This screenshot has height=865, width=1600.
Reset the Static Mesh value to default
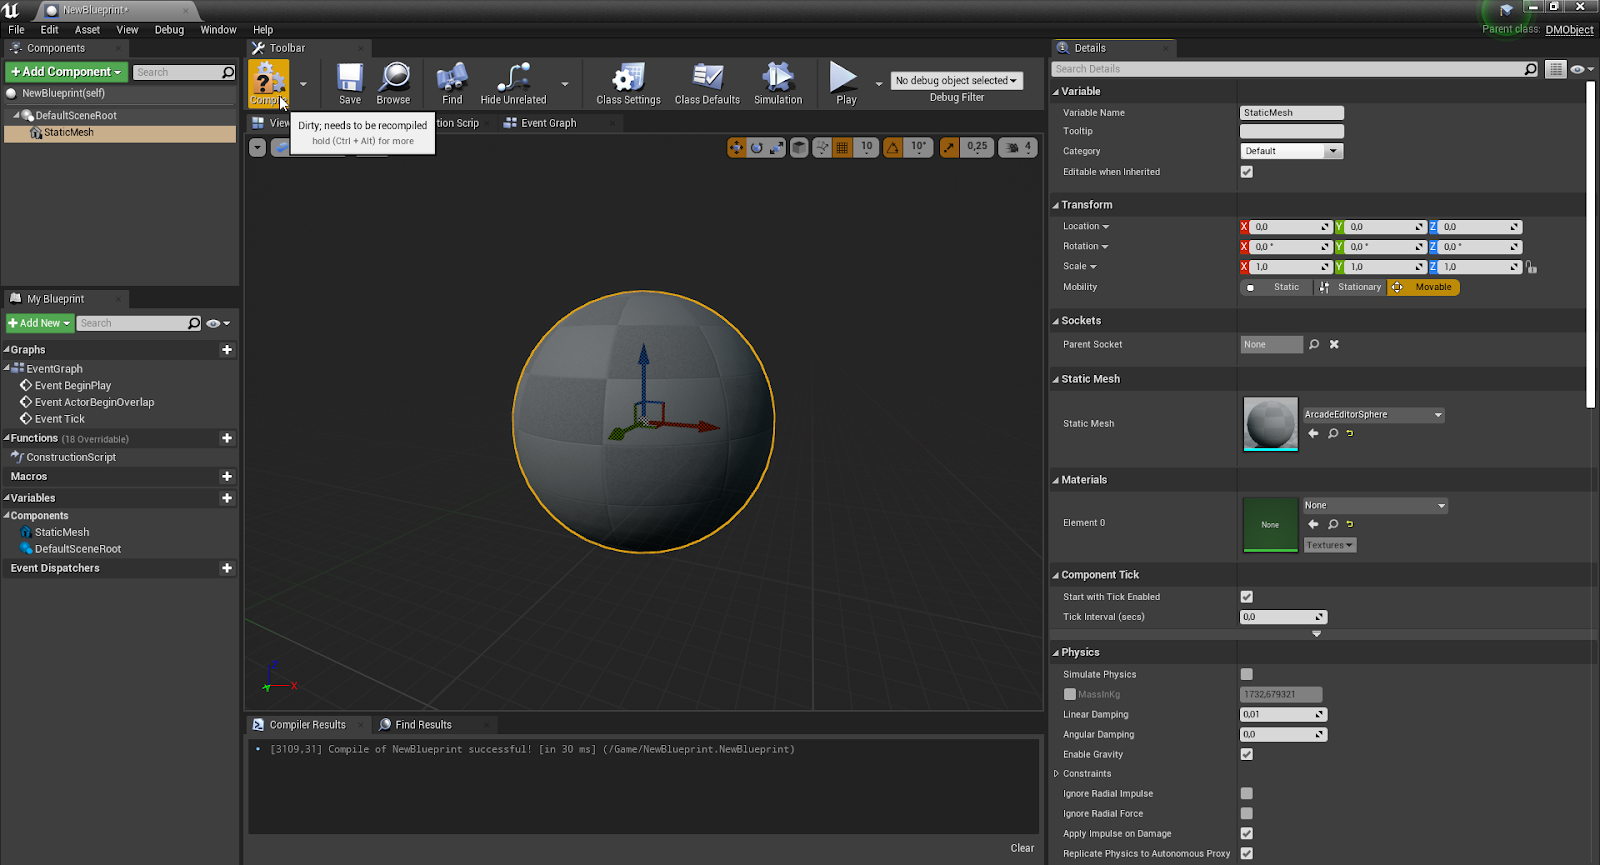pyautogui.click(x=1350, y=433)
